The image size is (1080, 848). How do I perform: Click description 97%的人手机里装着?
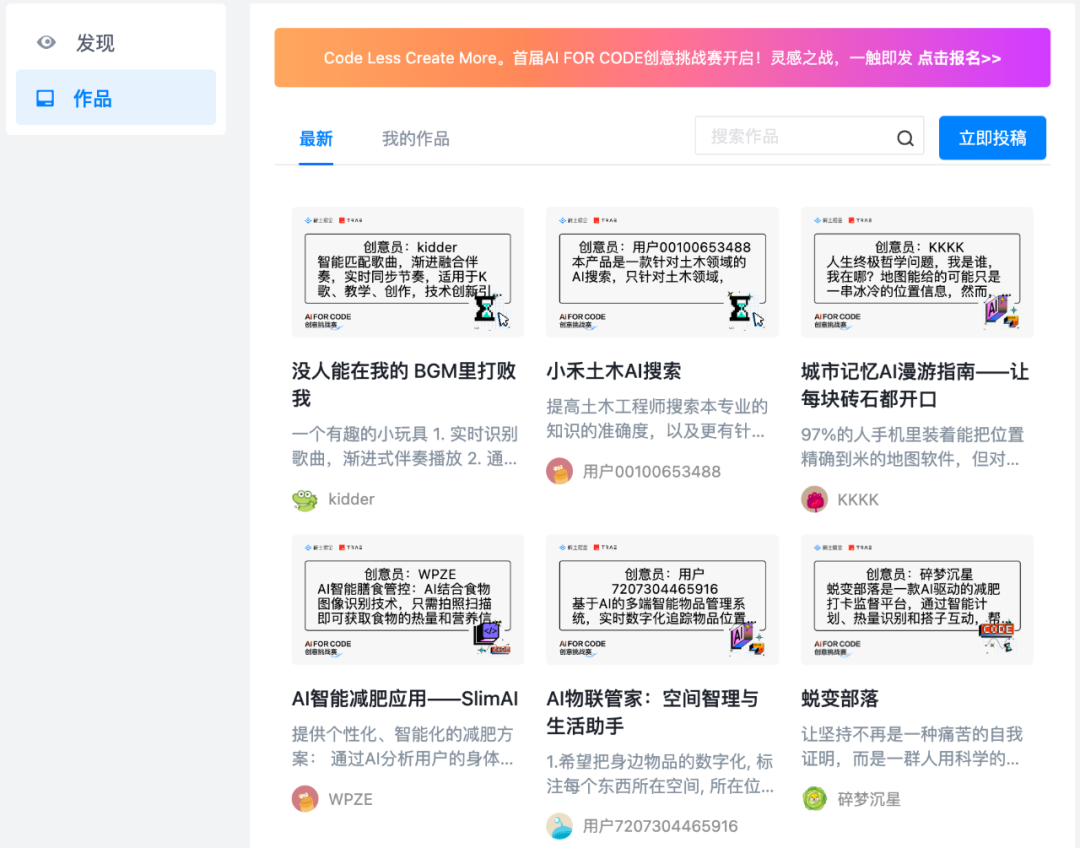click(x=912, y=447)
